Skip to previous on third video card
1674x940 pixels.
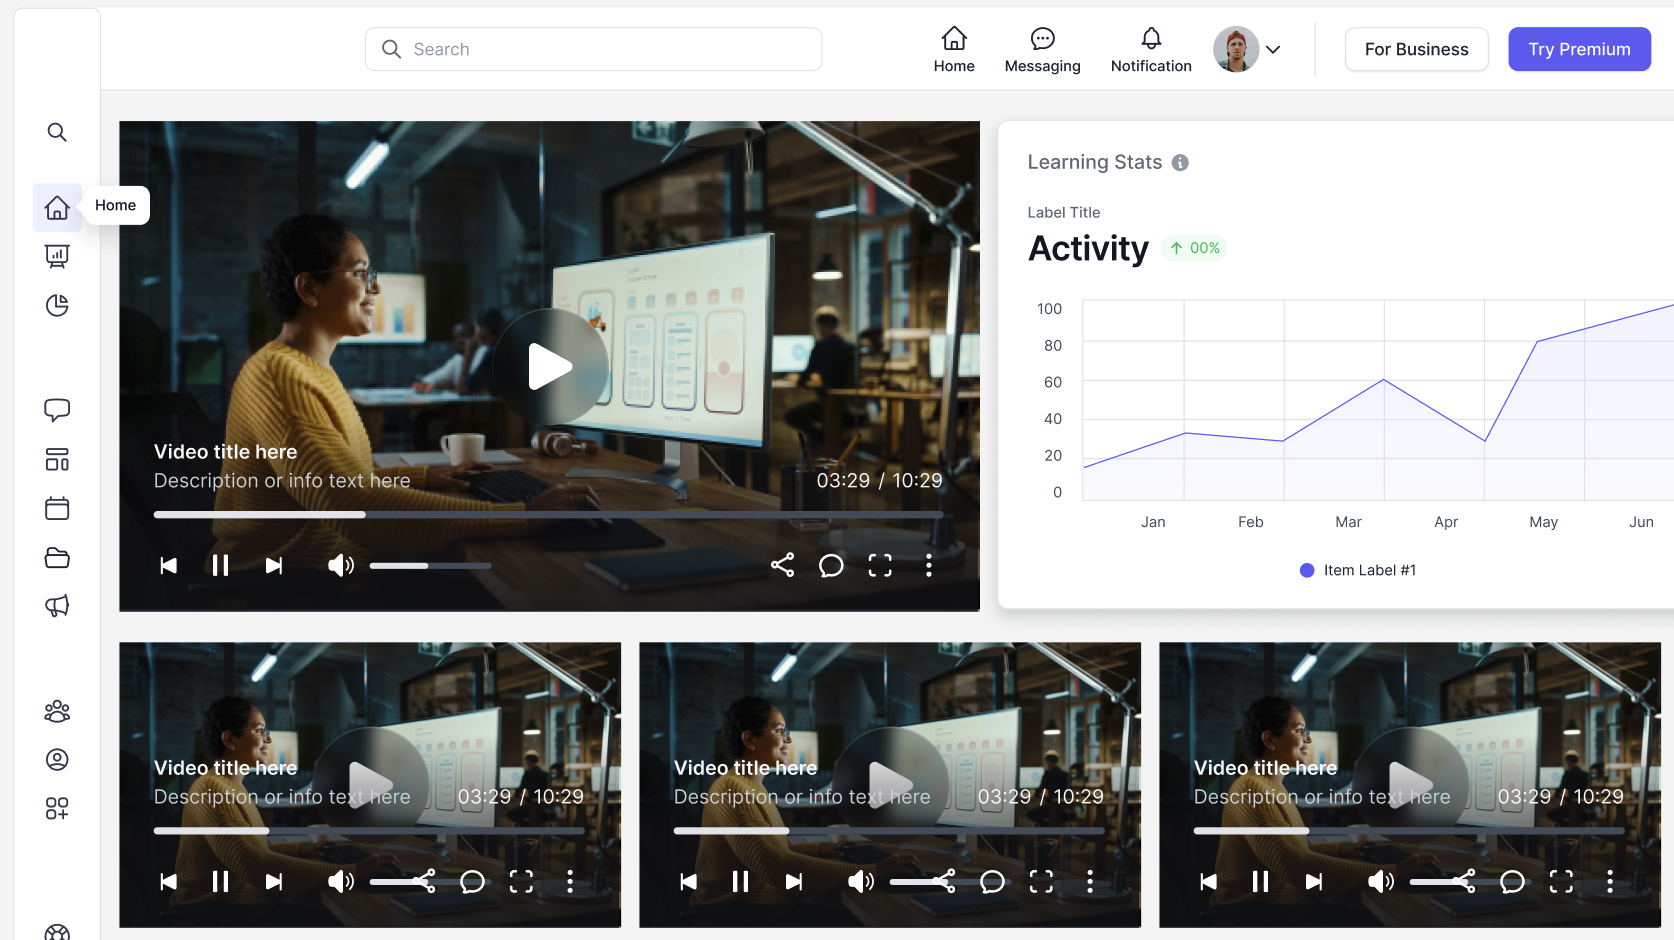(x=1209, y=881)
